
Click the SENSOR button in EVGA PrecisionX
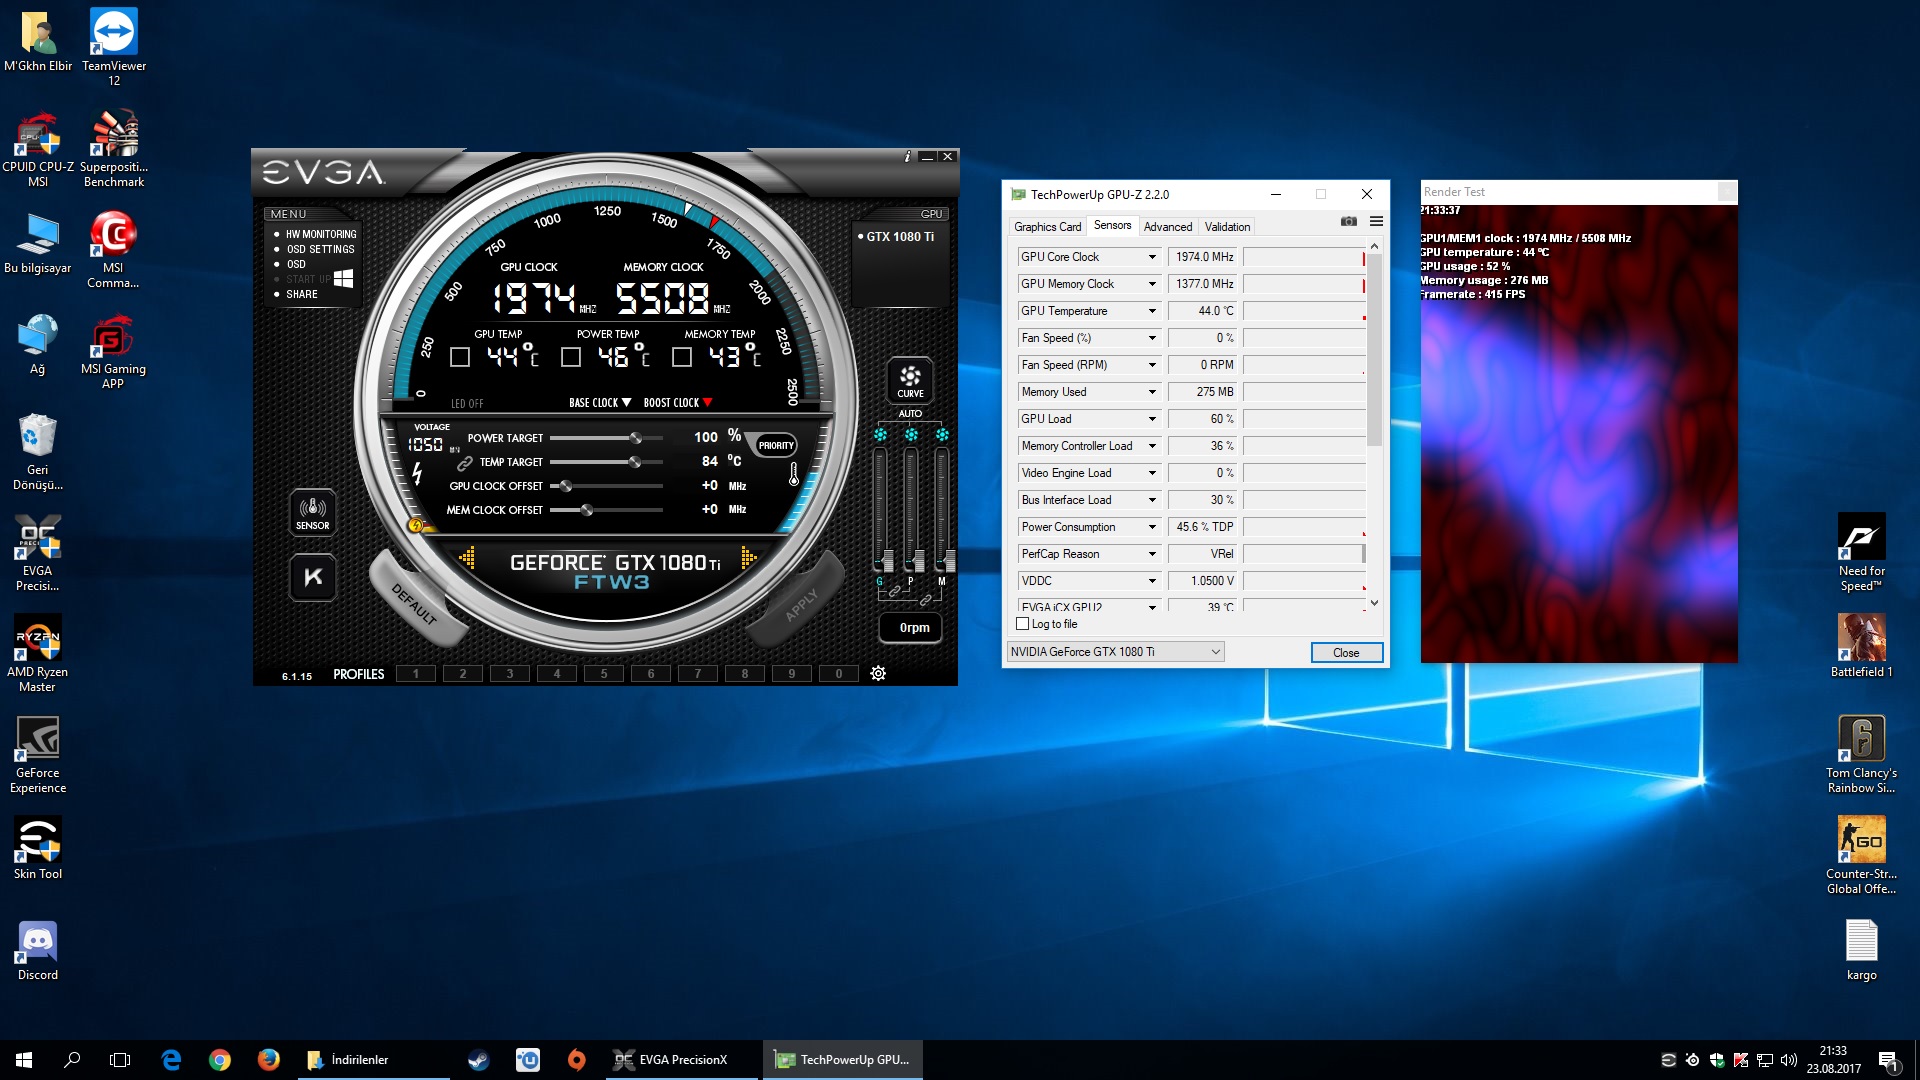[312, 512]
